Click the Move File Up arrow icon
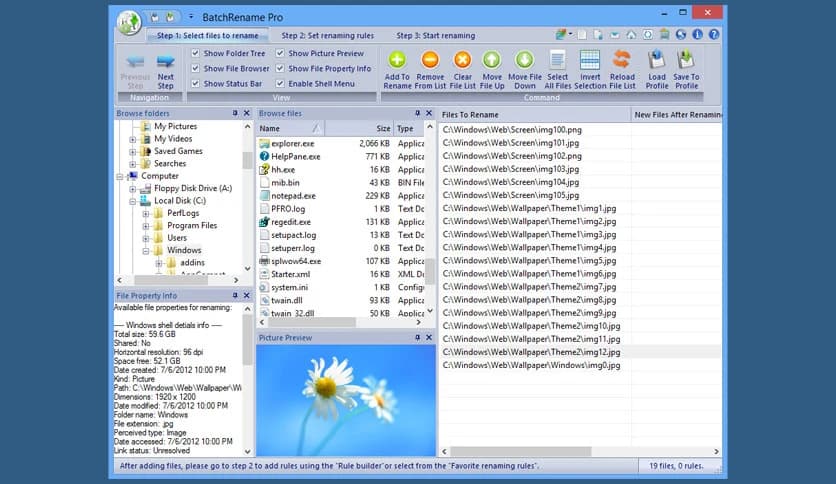 click(492, 60)
